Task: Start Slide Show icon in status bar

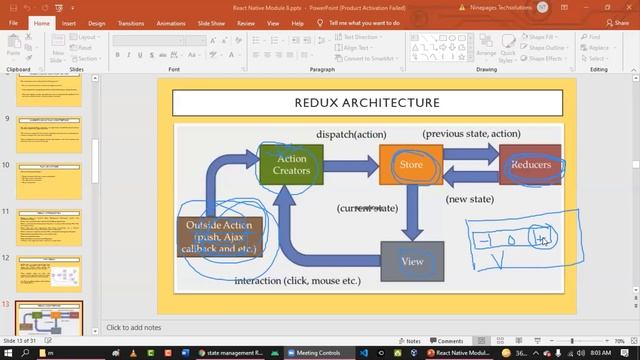Action: click(x=537, y=341)
